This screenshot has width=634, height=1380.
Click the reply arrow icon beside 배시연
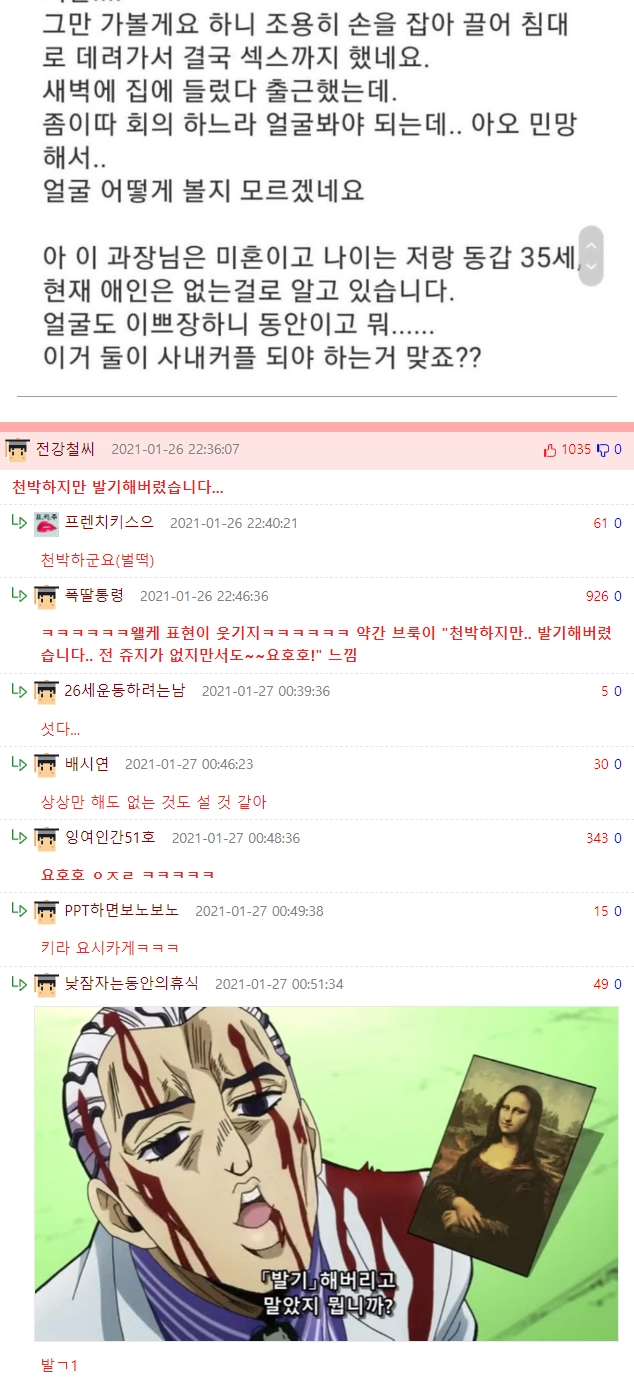pos(19,763)
